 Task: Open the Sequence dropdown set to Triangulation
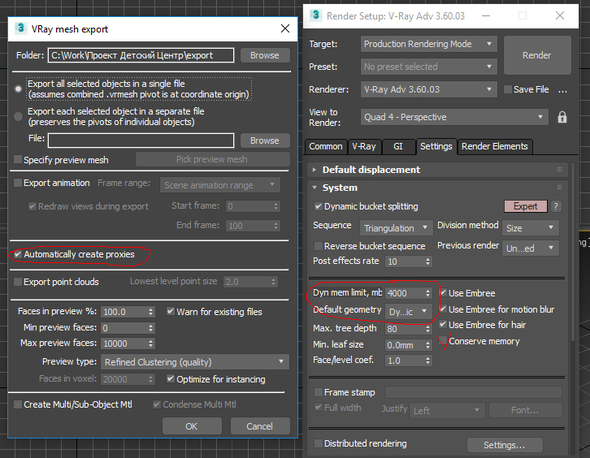click(x=396, y=228)
